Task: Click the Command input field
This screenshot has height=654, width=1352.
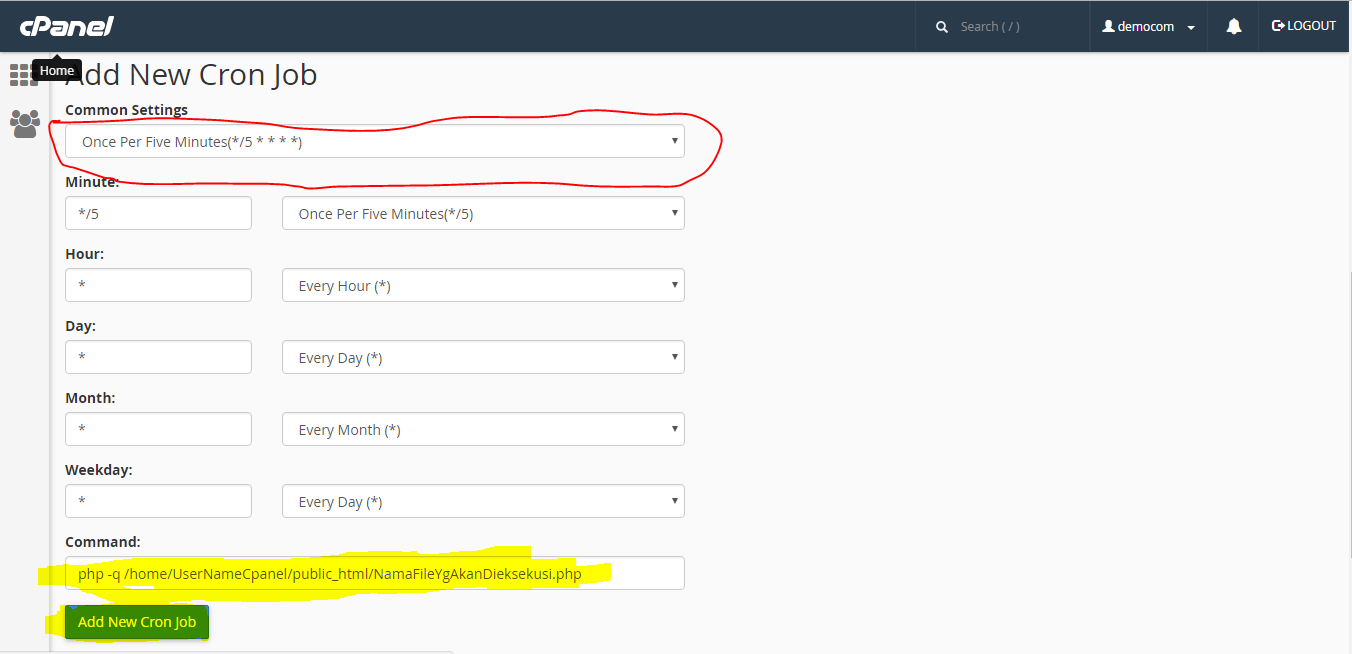Action: tap(374, 573)
